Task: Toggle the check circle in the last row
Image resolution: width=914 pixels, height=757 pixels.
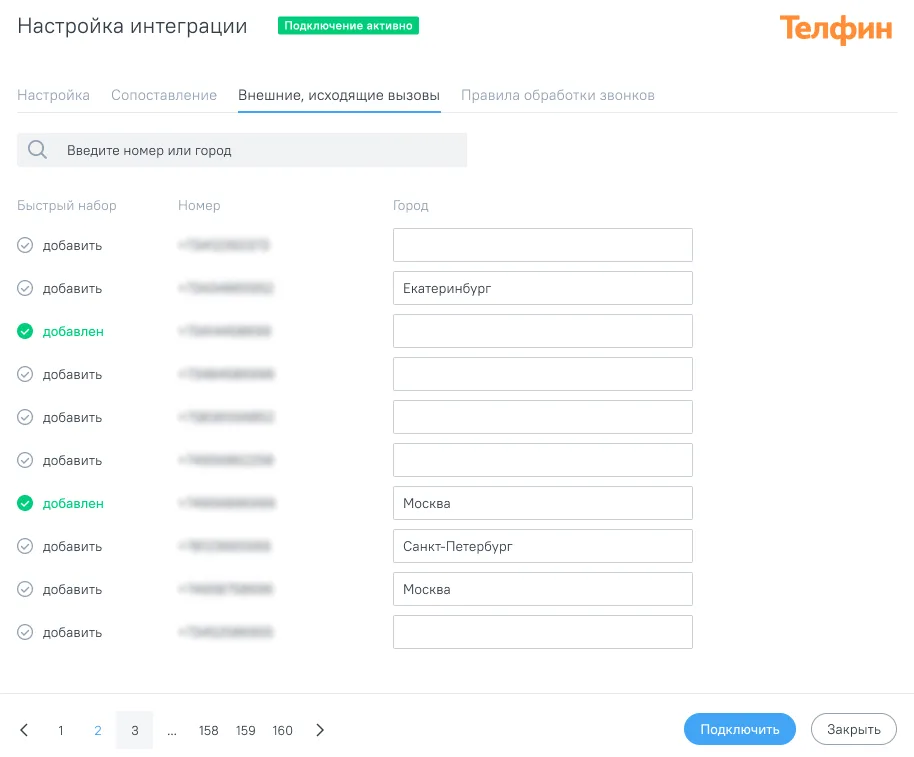Action: pos(25,632)
